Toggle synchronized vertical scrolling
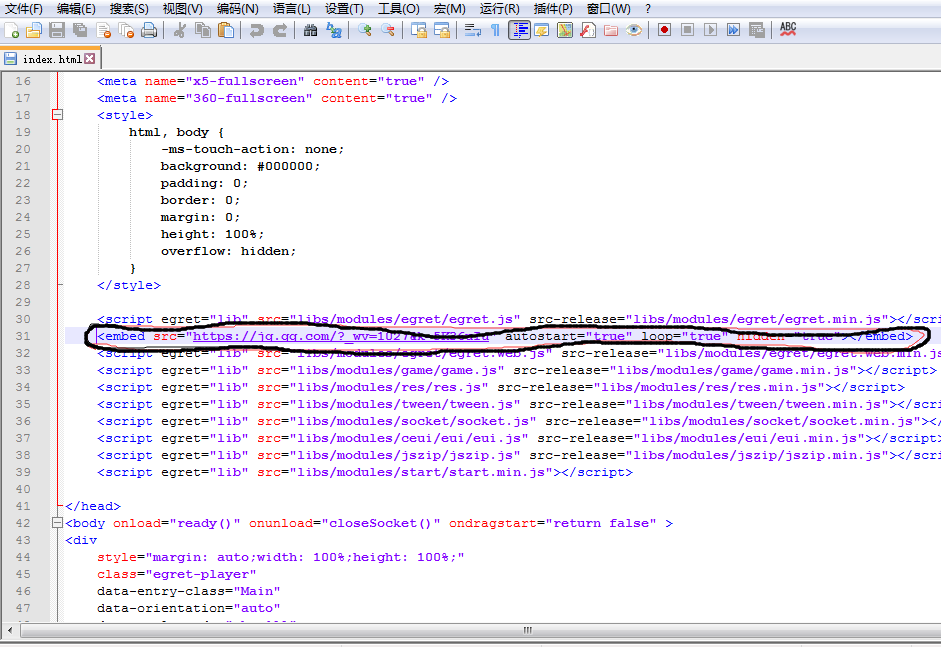The width and height of the screenshot is (941, 647). click(418, 30)
